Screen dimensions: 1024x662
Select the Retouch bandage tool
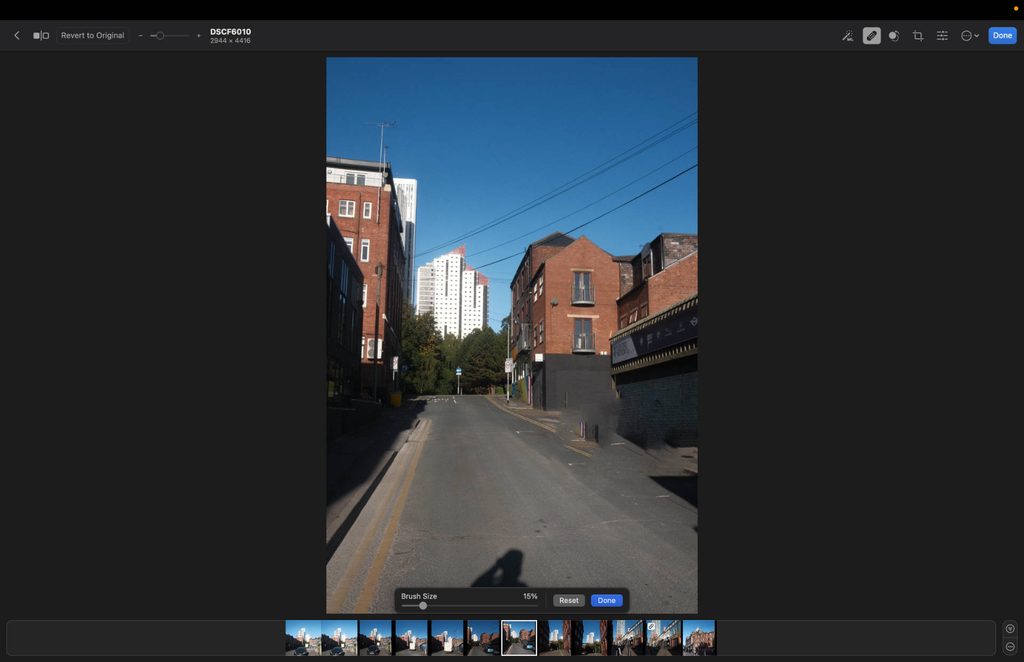tap(871, 36)
